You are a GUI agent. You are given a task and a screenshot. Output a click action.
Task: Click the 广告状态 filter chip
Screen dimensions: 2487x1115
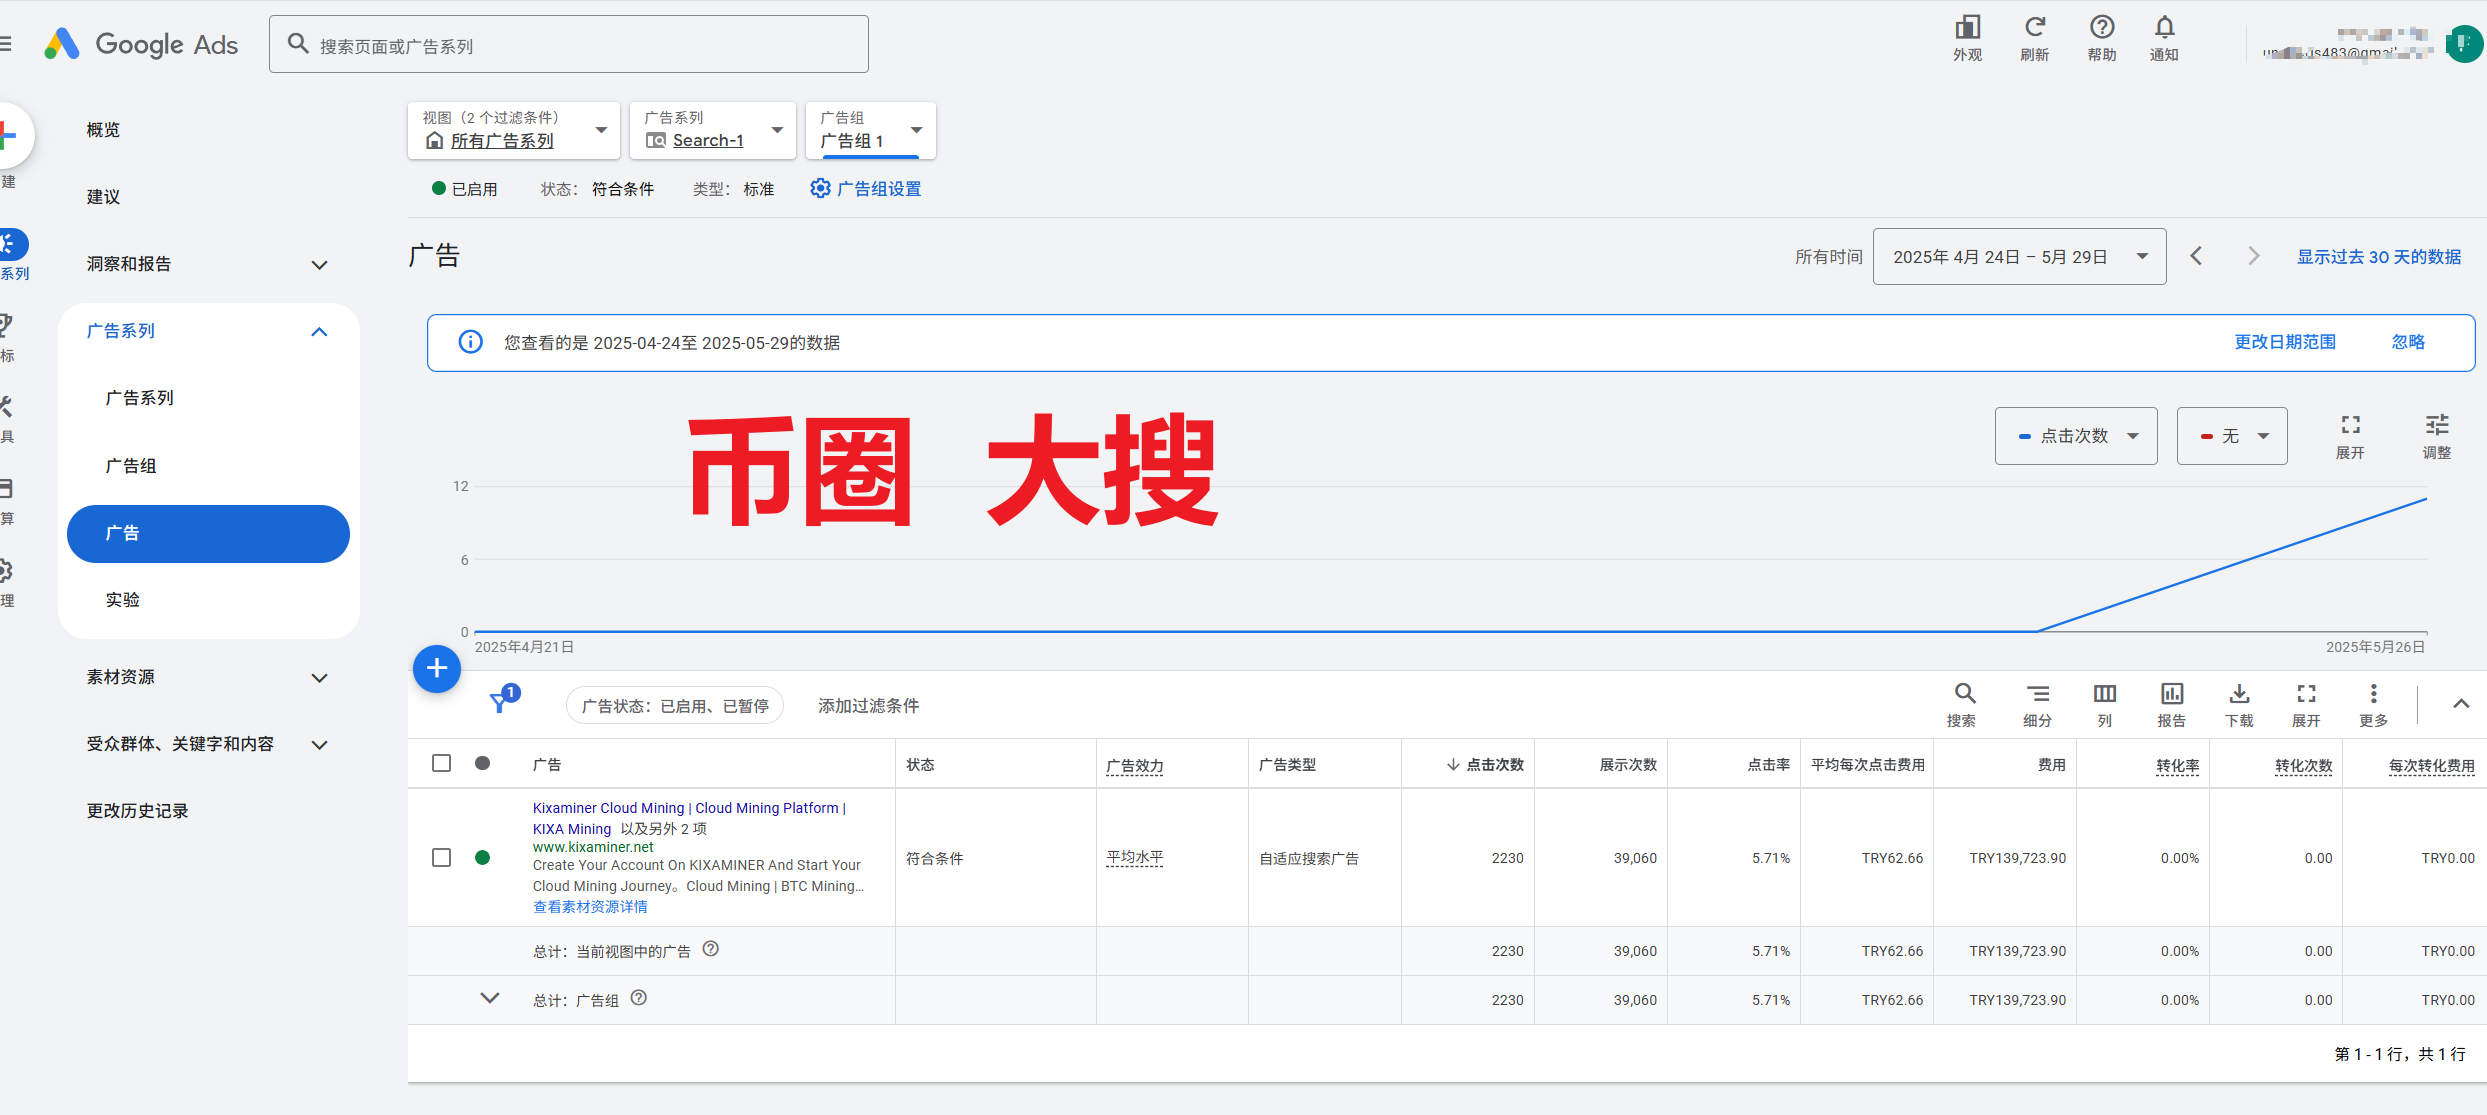(675, 706)
